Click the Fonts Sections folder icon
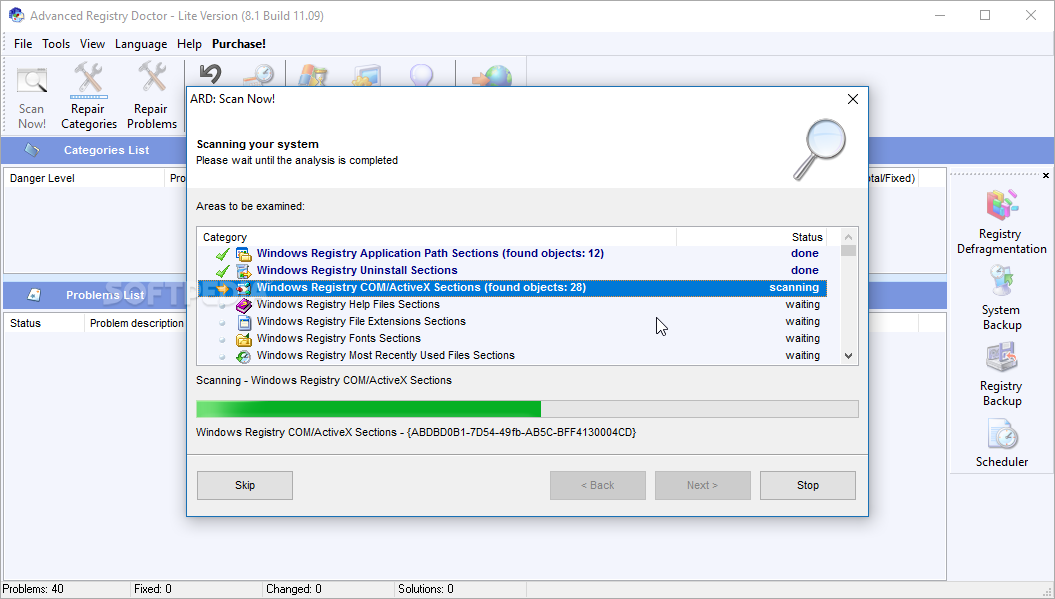Image resolution: width=1055 pixels, height=599 pixels. pyautogui.click(x=244, y=339)
